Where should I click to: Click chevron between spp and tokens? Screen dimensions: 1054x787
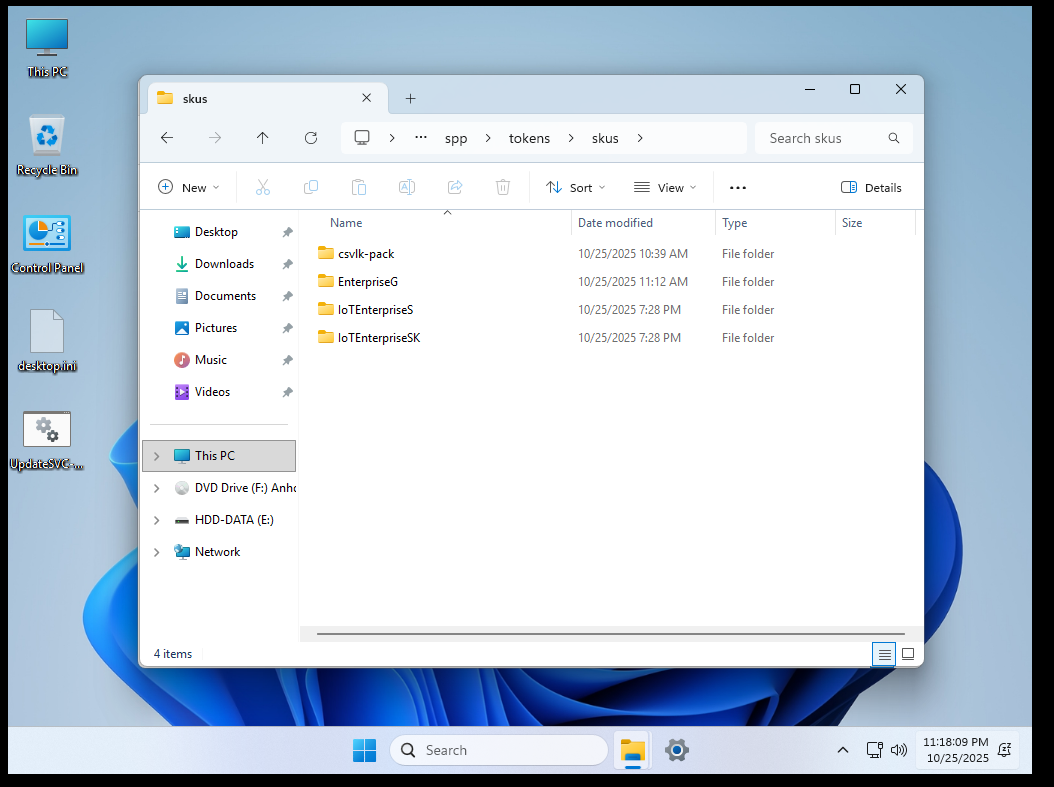coord(488,138)
